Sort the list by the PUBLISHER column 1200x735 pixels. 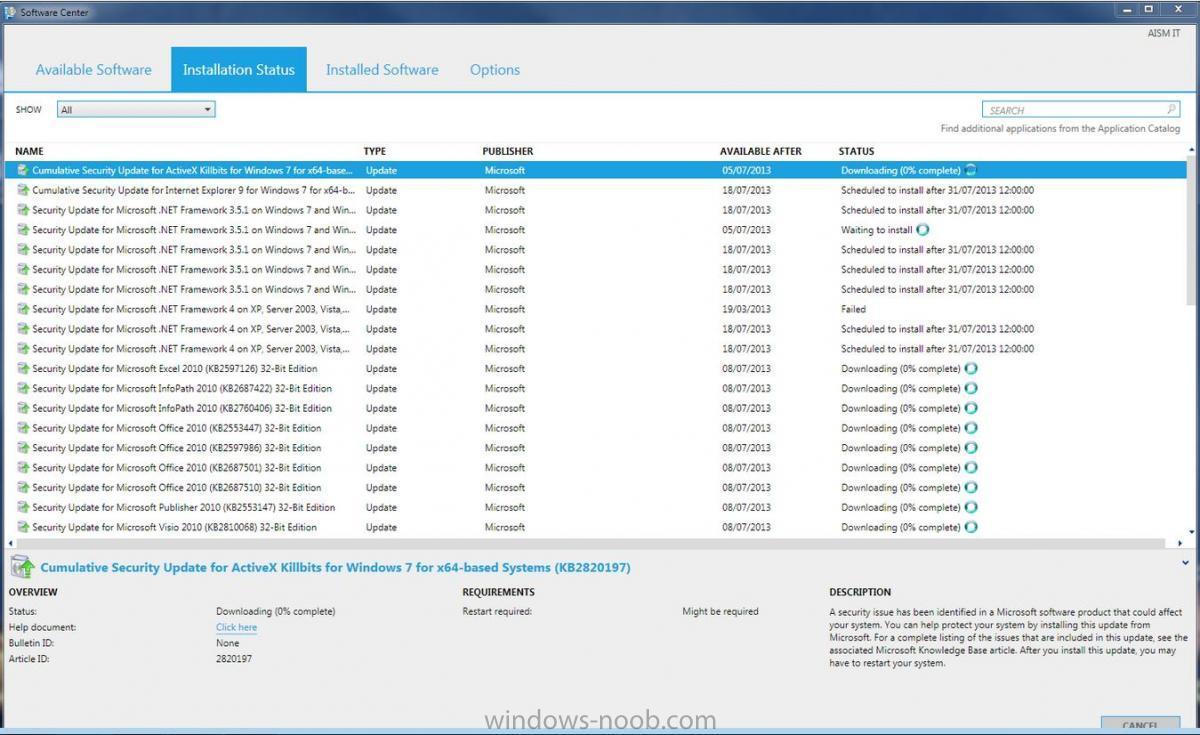[508, 151]
